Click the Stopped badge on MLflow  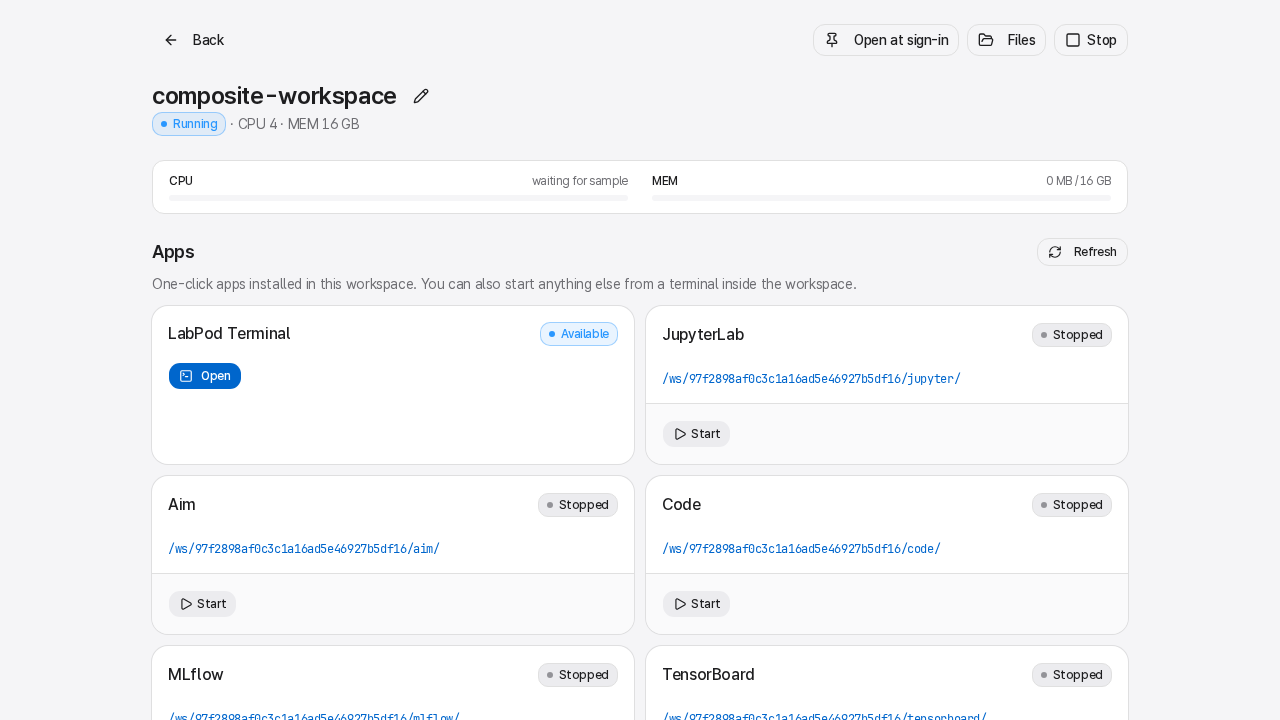[x=578, y=675]
